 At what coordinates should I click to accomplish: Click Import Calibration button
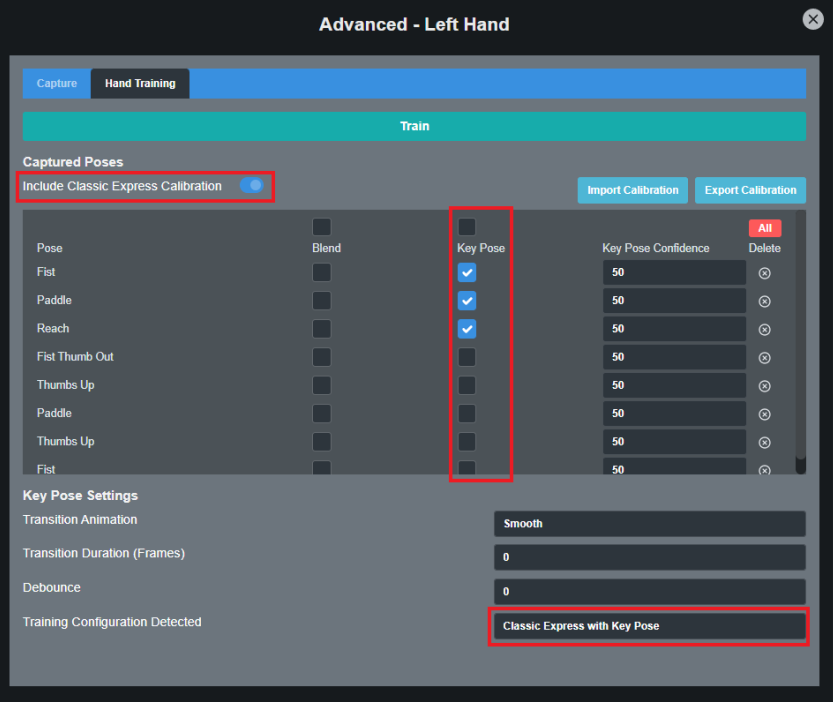[633, 190]
